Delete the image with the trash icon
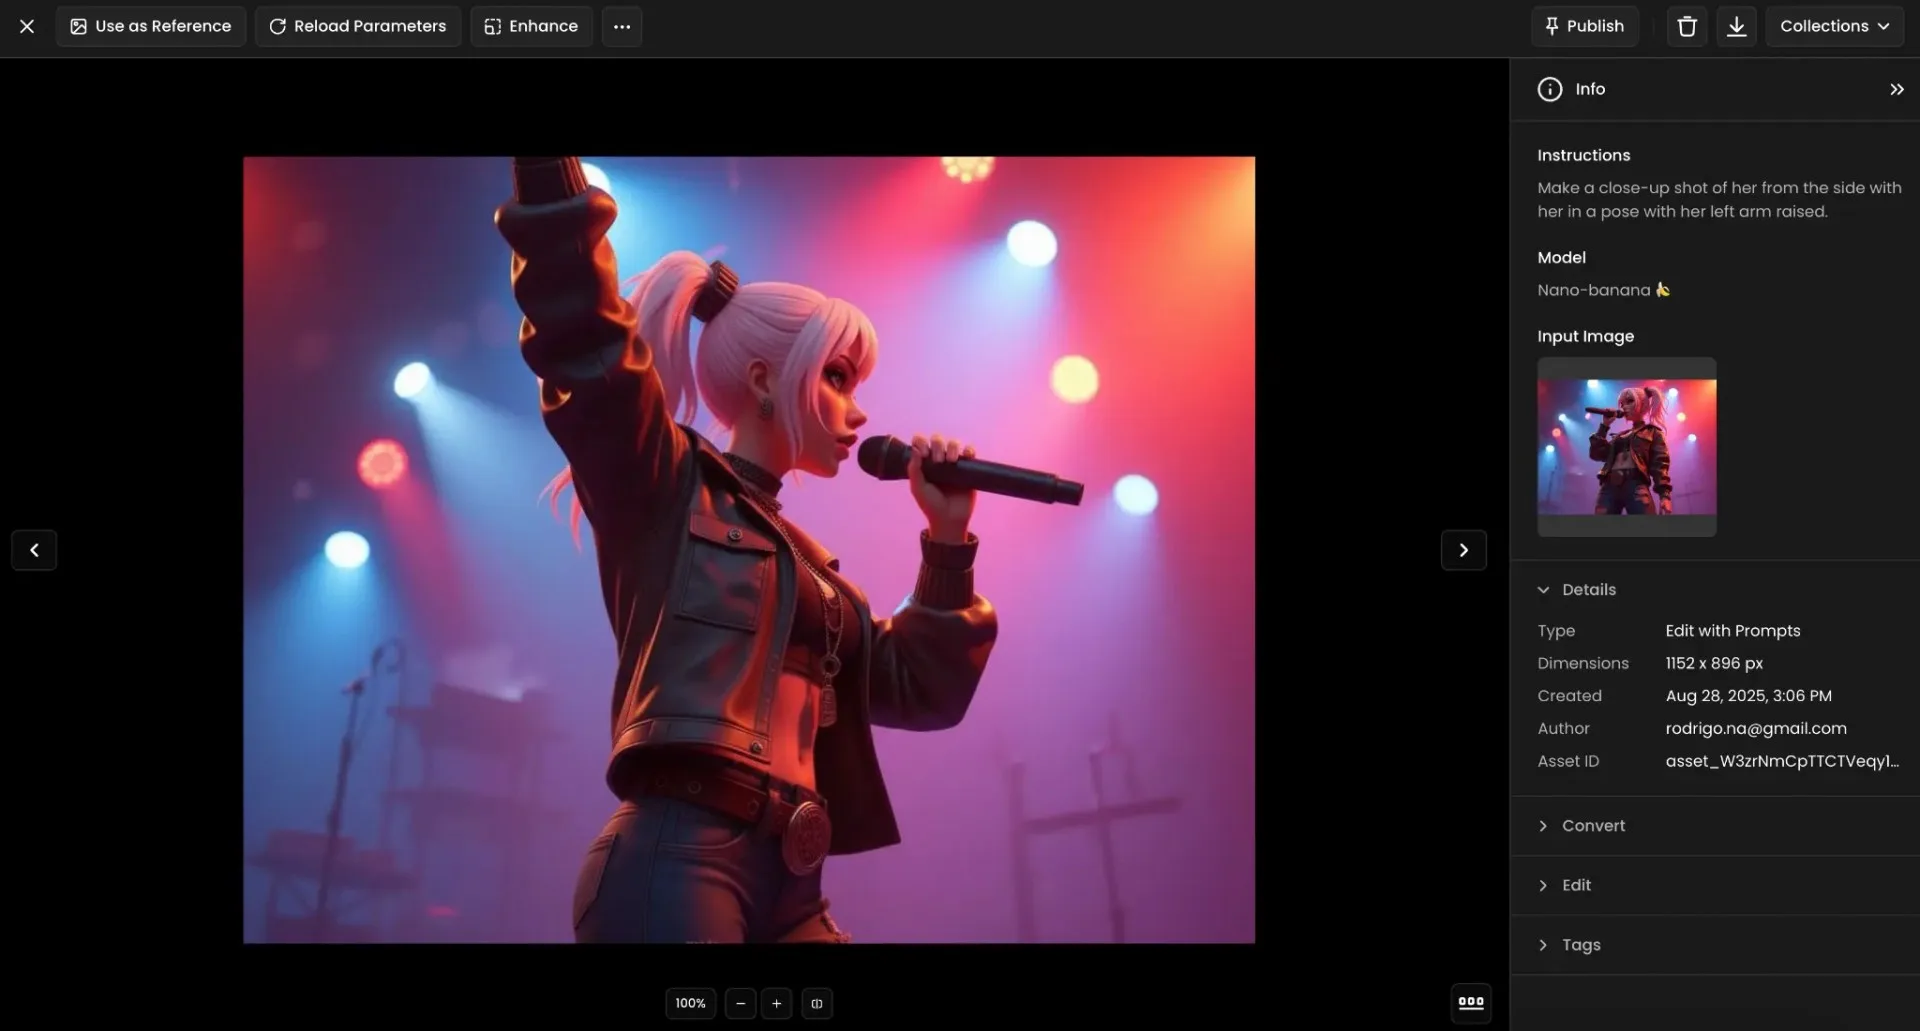This screenshot has width=1920, height=1031. tap(1686, 26)
